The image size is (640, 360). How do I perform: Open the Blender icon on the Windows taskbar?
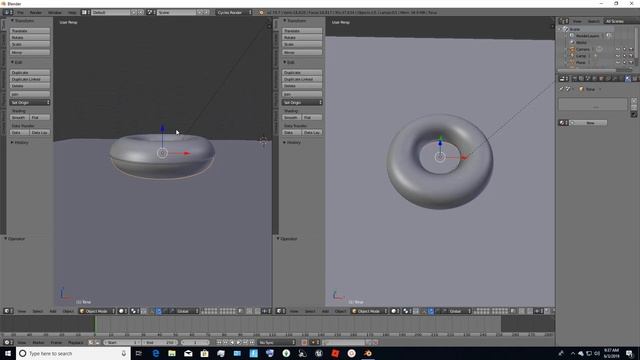[x=367, y=353]
